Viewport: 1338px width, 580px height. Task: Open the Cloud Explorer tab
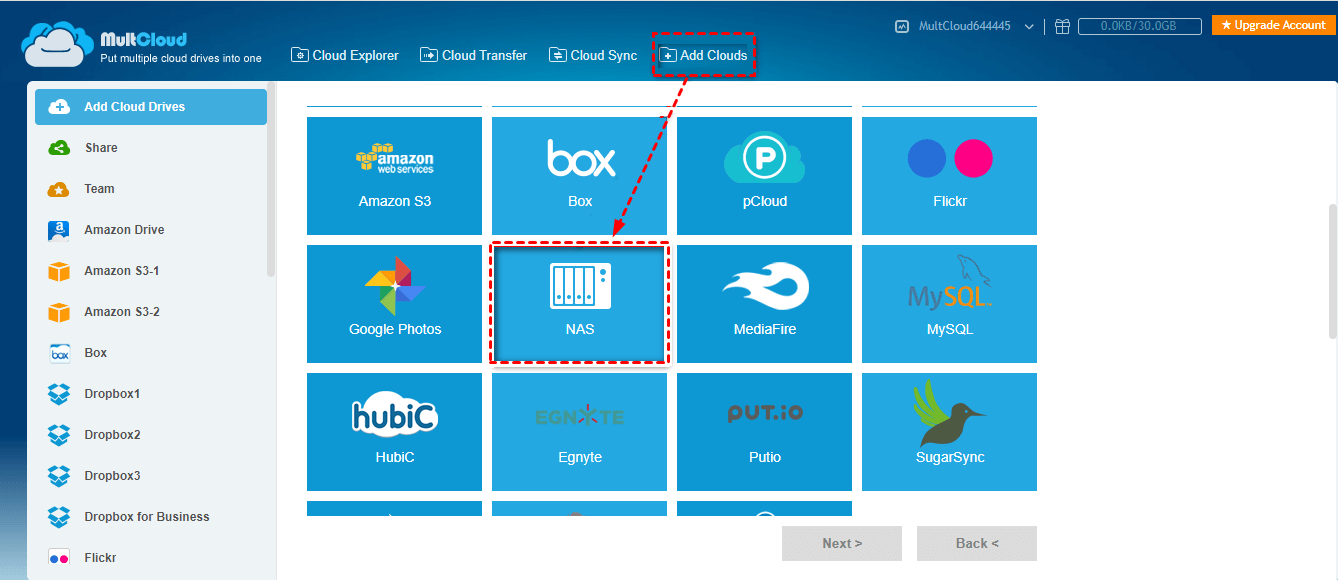point(345,55)
